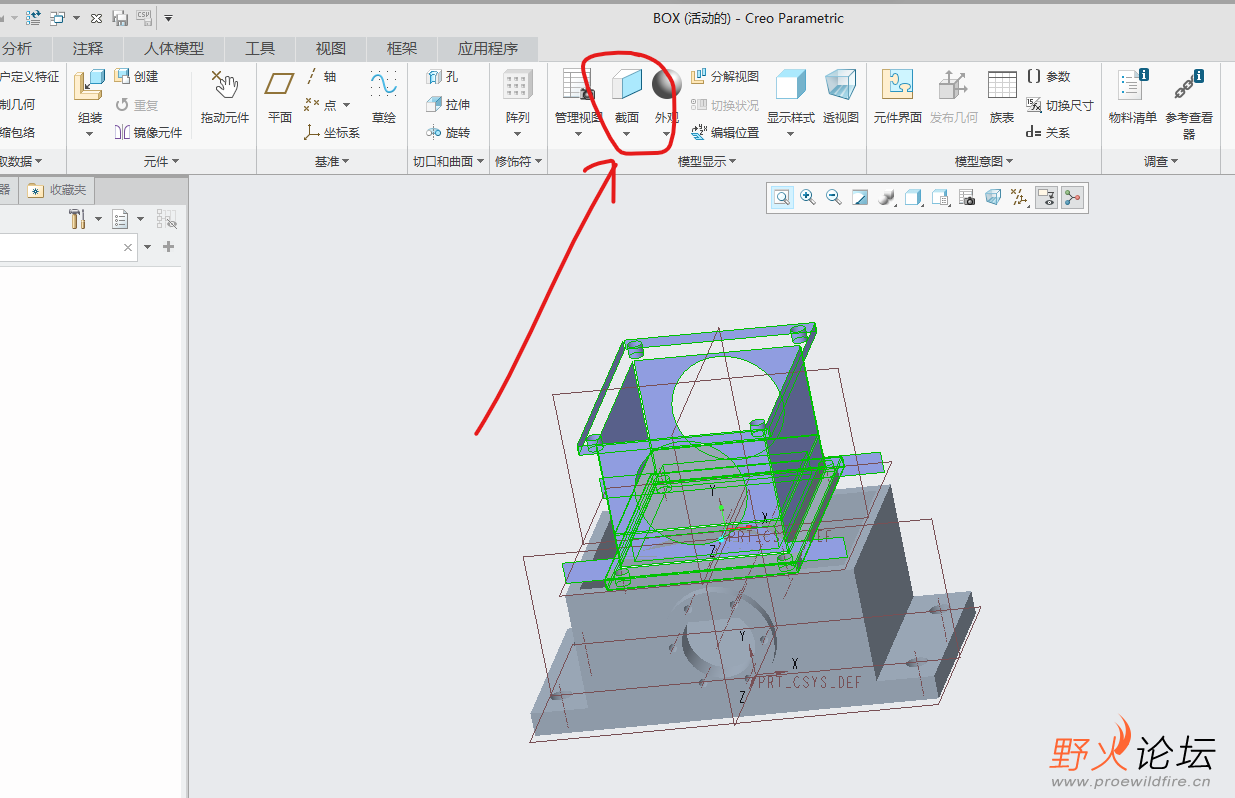Select the 旋转 (Revolve) tool
The image size is (1235, 798).
coord(447,132)
